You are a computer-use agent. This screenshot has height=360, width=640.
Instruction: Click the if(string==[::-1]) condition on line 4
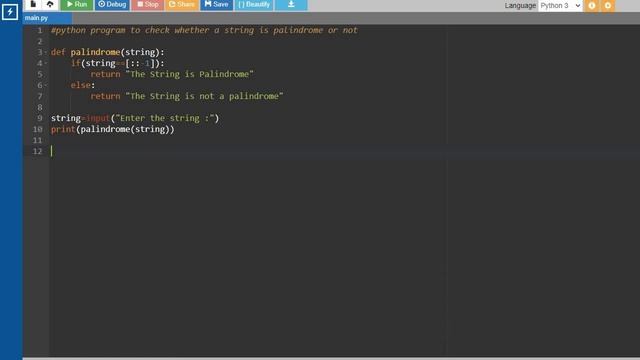118,63
